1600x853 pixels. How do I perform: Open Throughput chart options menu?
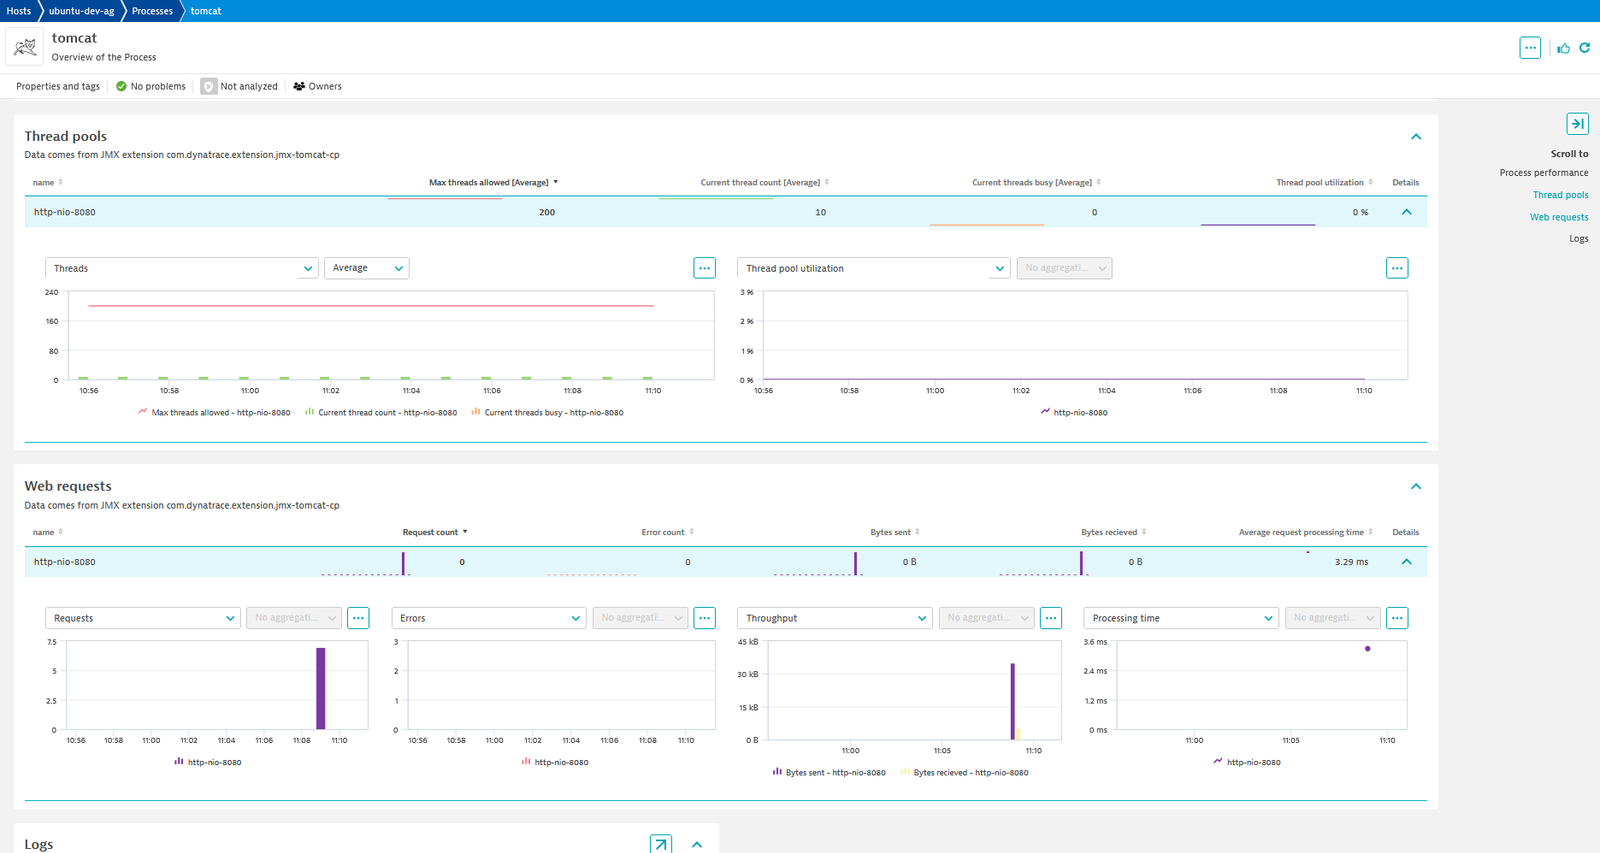pos(1051,618)
